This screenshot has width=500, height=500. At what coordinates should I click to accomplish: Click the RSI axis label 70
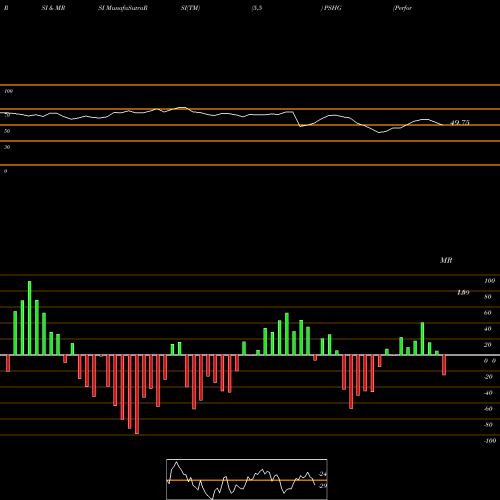[x=7, y=115]
